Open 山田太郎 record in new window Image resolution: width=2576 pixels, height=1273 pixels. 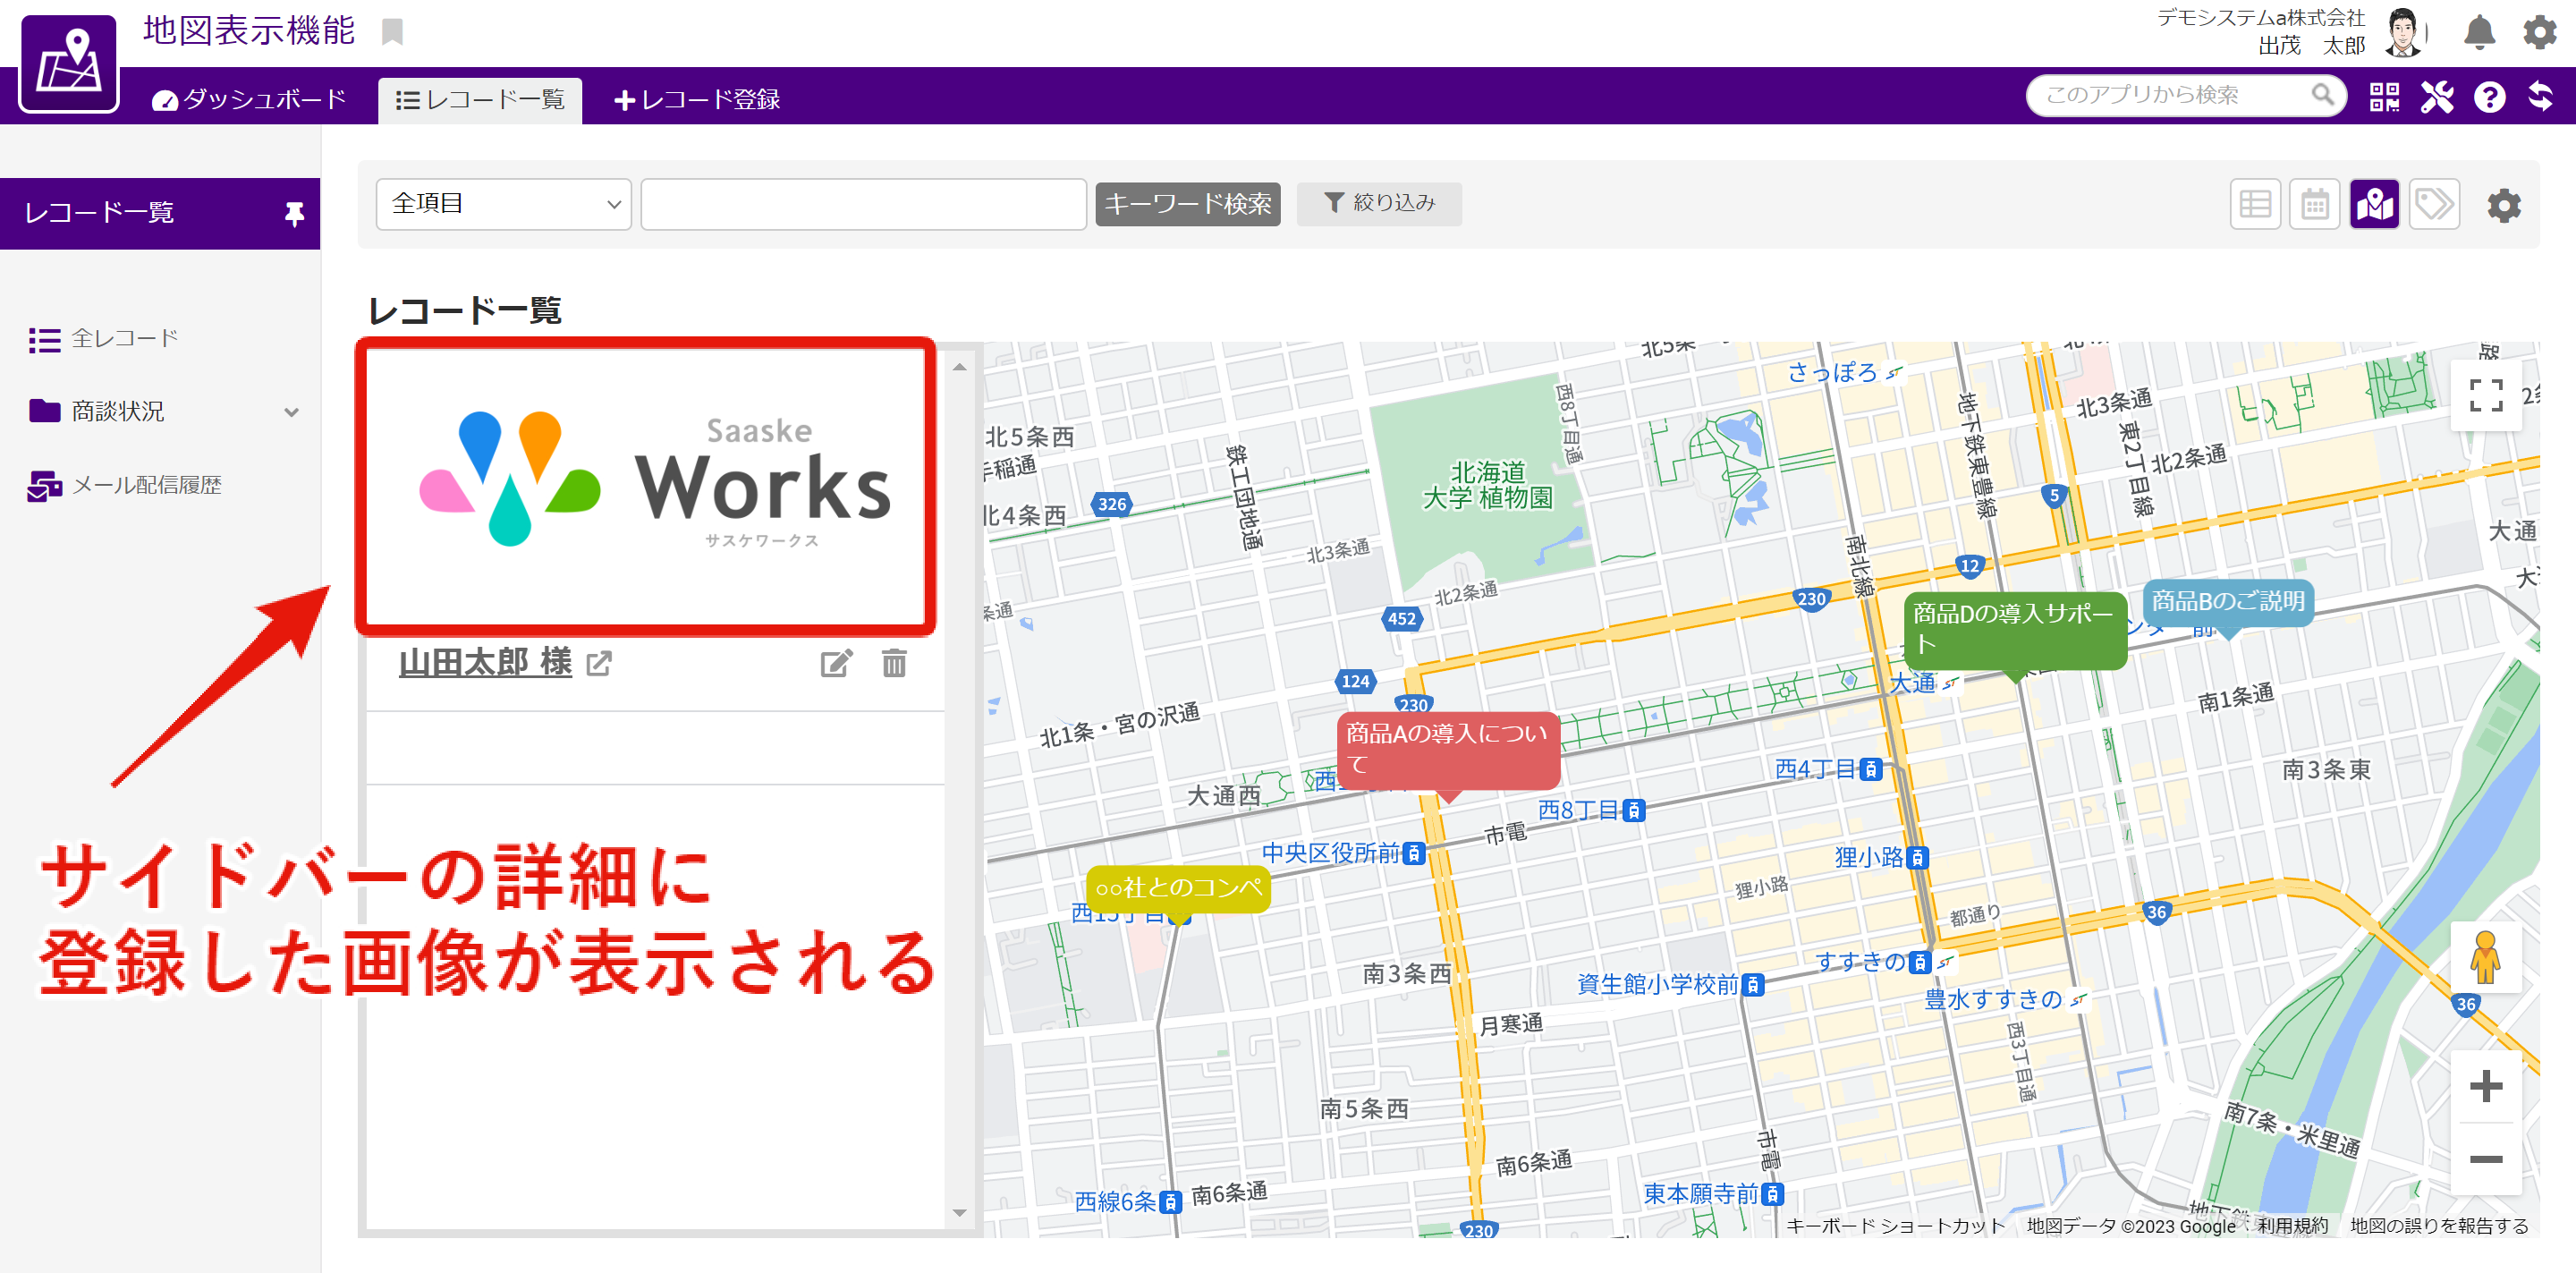599,663
